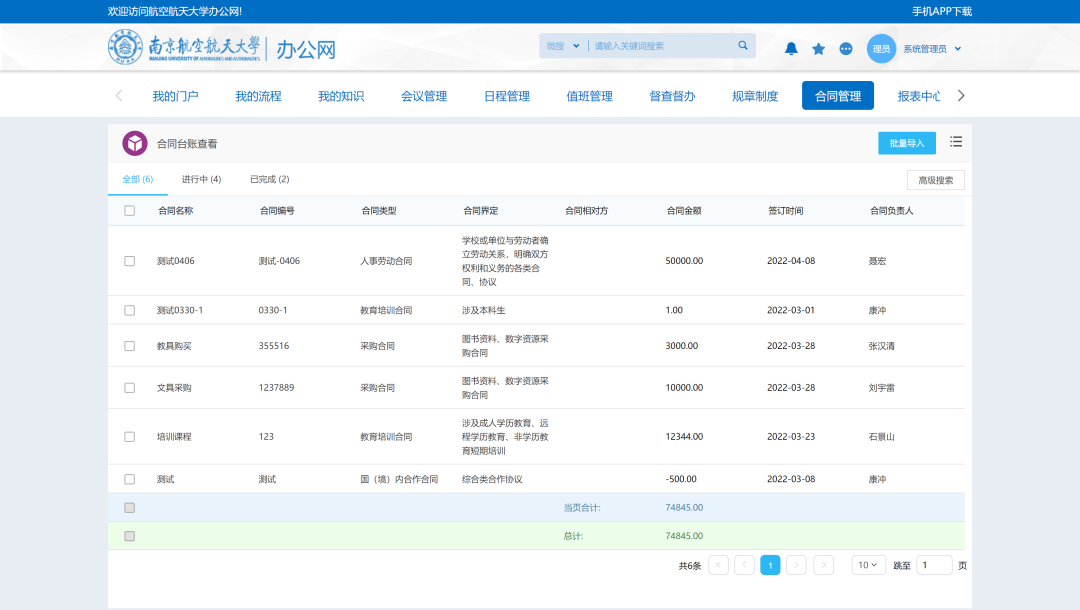The height and width of the screenshot is (610, 1080).
Task: Click contract name 文具采购
Action: pos(174,388)
